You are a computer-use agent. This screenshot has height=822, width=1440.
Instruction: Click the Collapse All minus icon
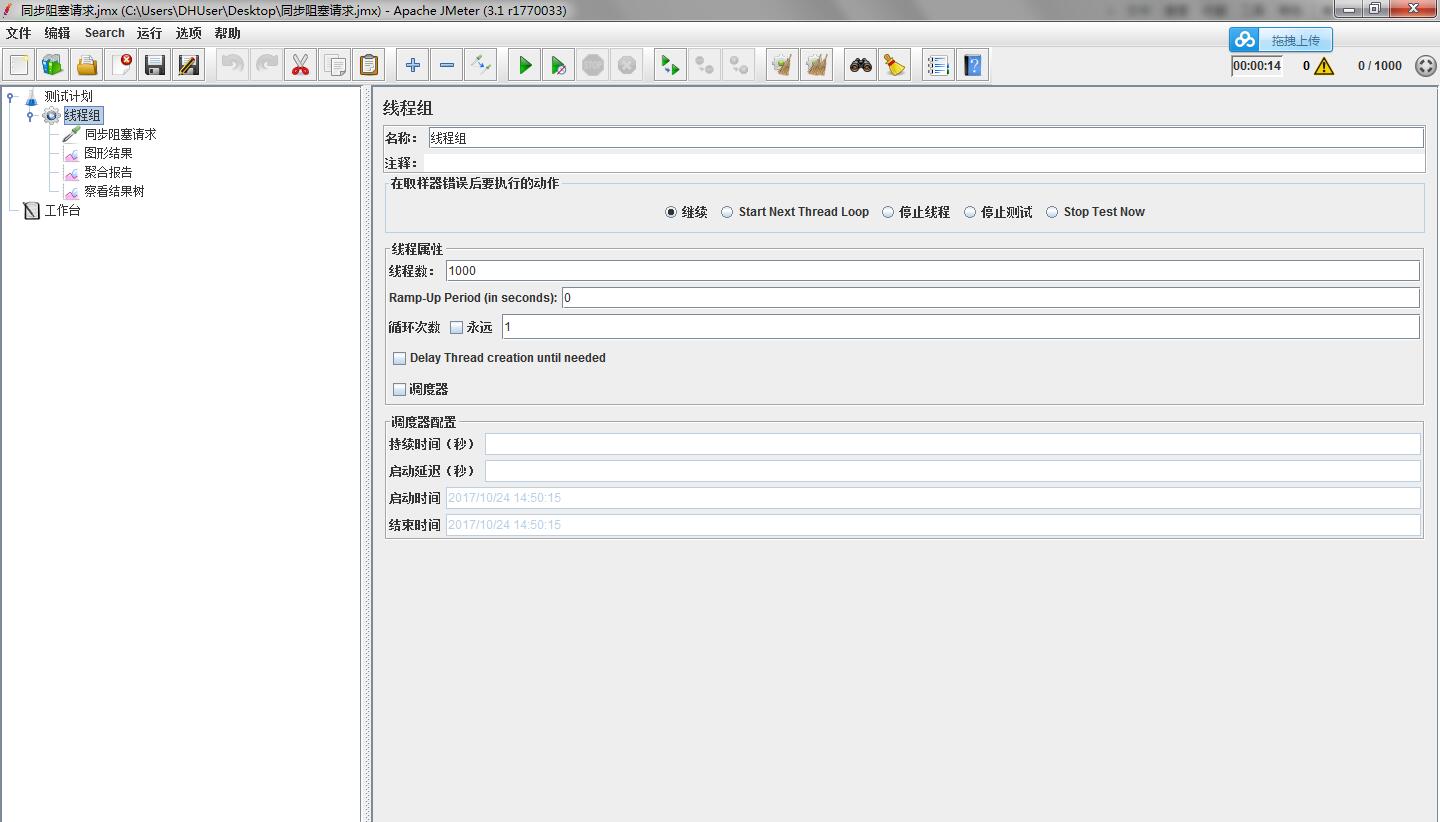(447, 65)
